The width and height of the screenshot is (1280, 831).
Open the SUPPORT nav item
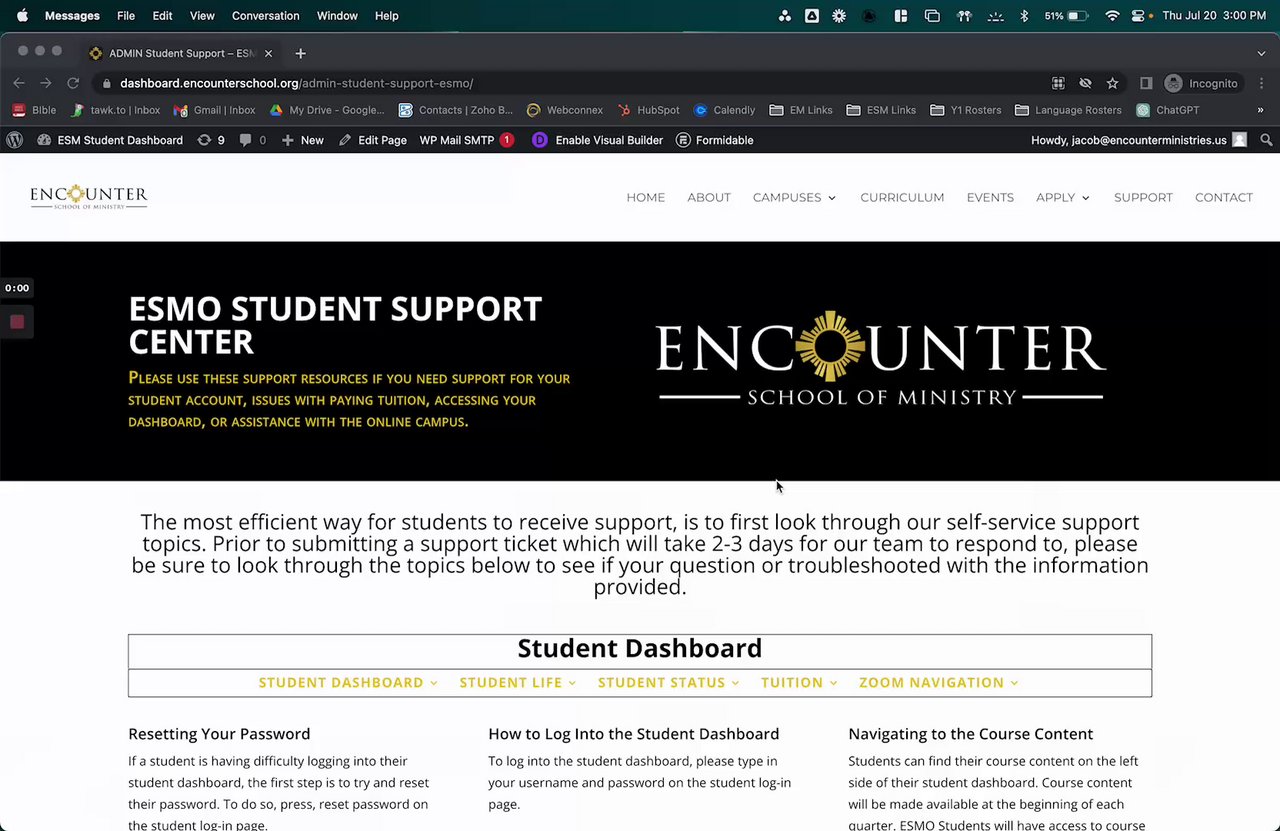click(1143, 197)
